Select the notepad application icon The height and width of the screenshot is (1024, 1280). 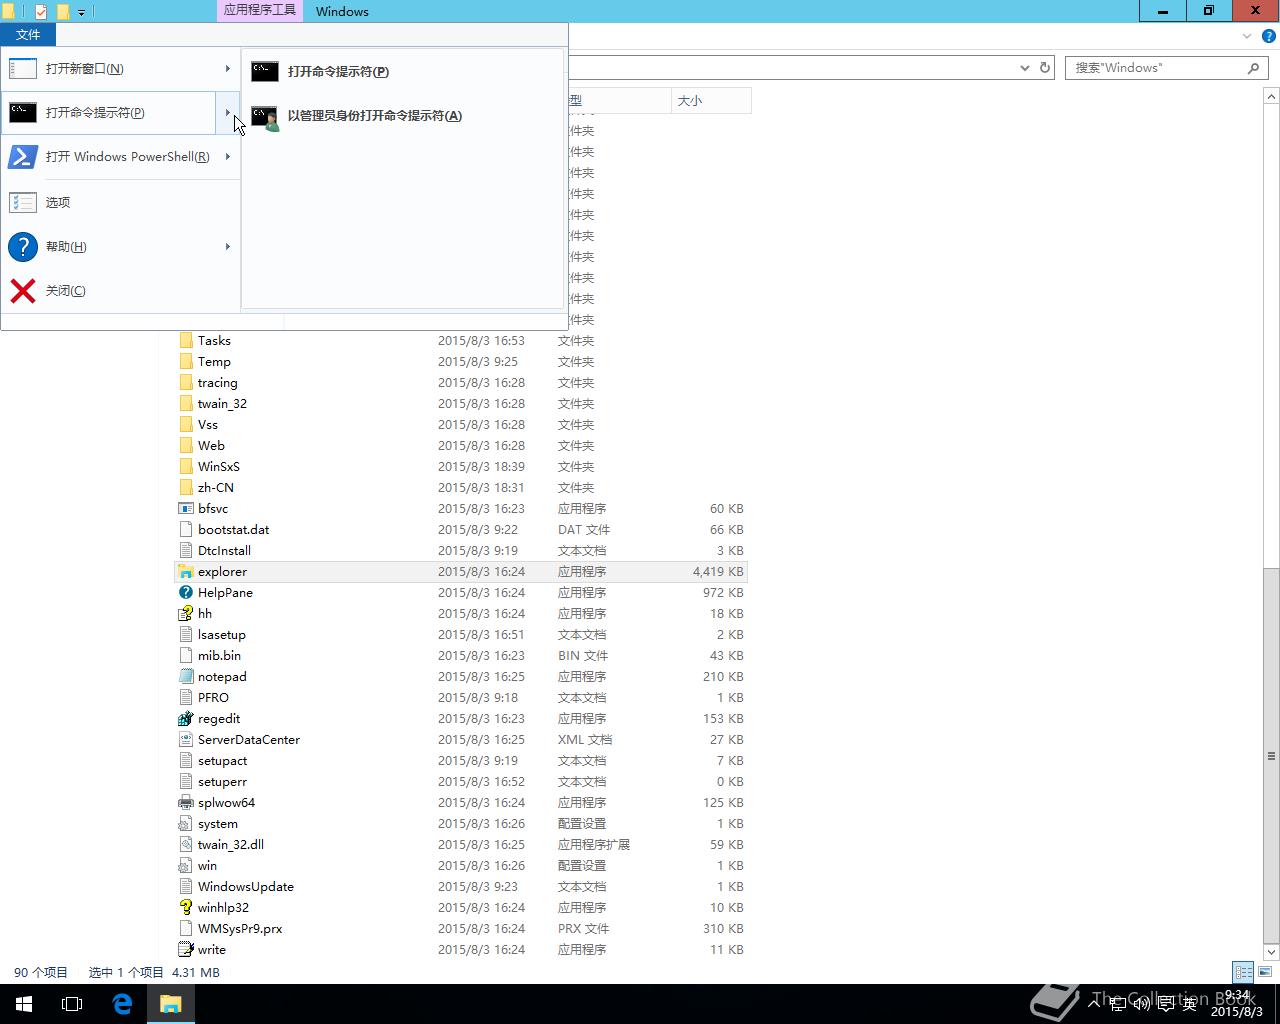pos(186,677)
